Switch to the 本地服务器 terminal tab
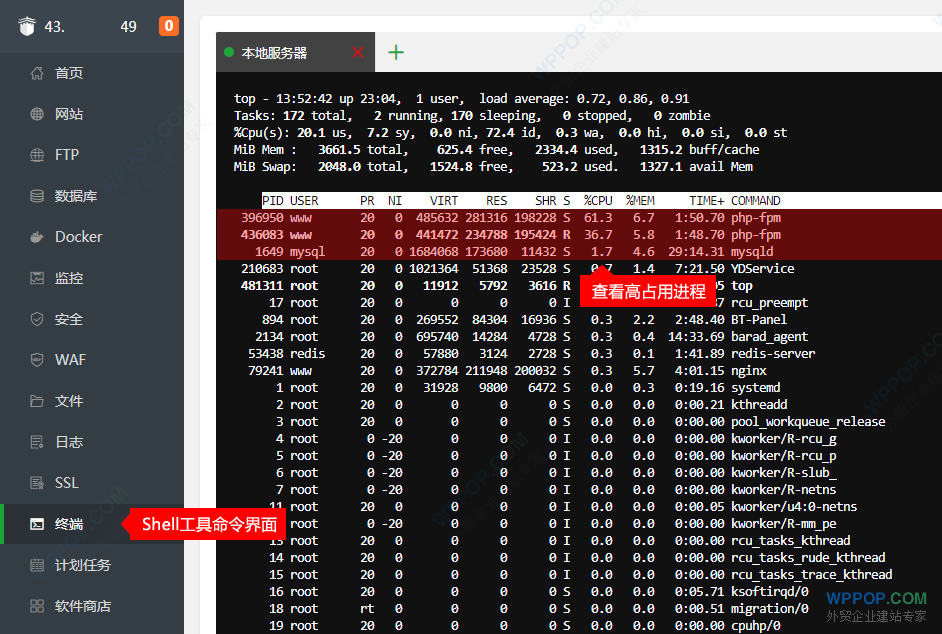The width and height of the screenshot is (942, 634). click(x=274, y=53)
